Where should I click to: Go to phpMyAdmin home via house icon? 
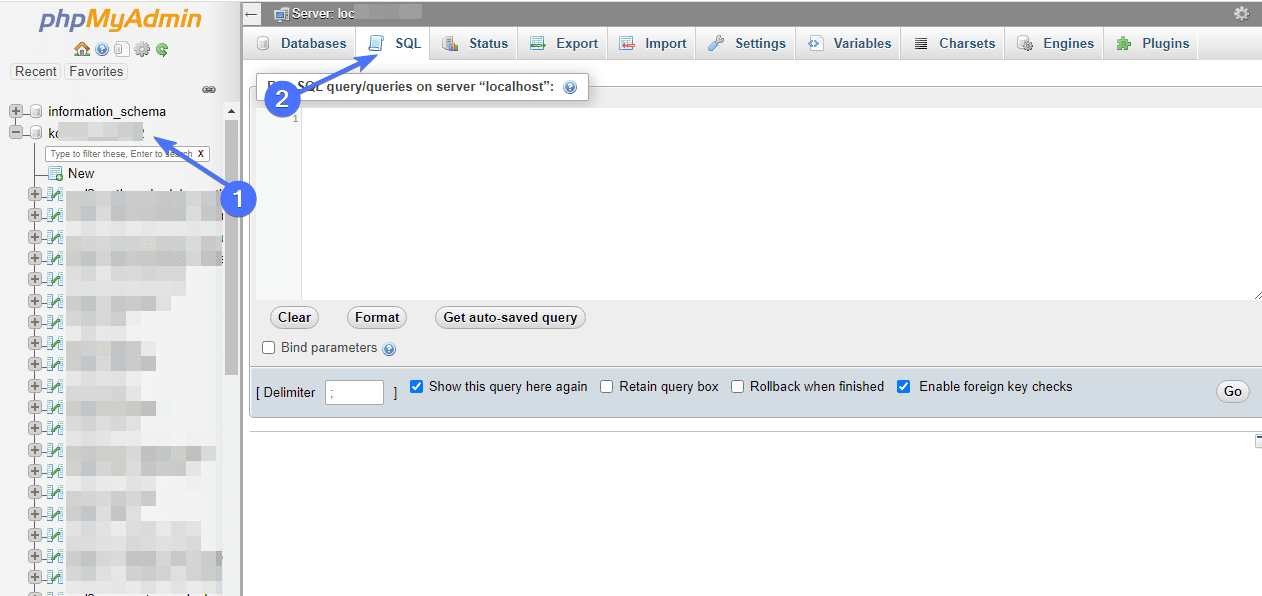click(x=82, y=49)
